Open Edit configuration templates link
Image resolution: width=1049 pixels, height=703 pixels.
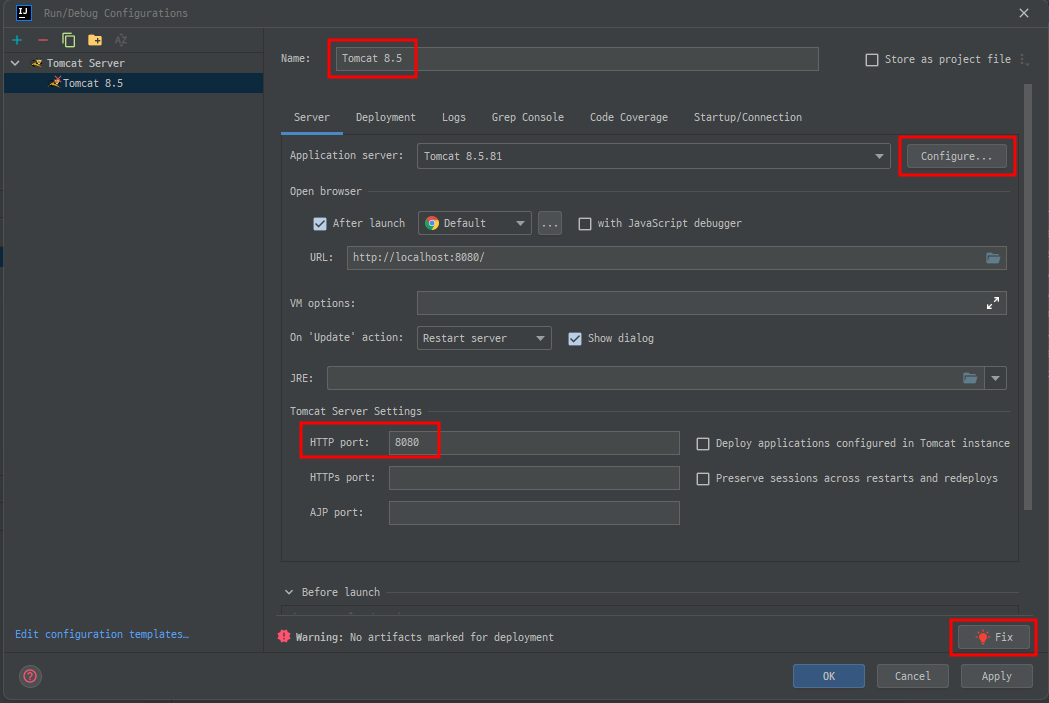(102, 634)
